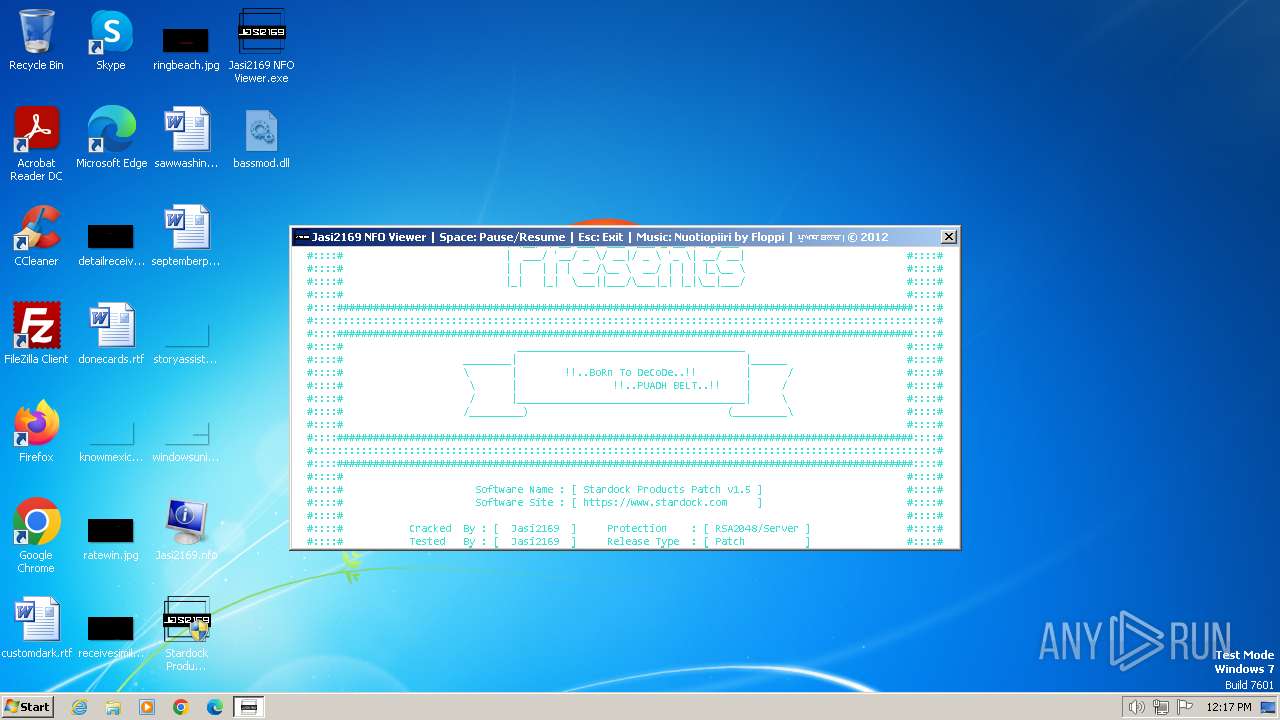Click the 'Stardock Products Patch v1.5' text
Image resolution: width=1280 pixels, height=720 pixels.
point(666,490)
